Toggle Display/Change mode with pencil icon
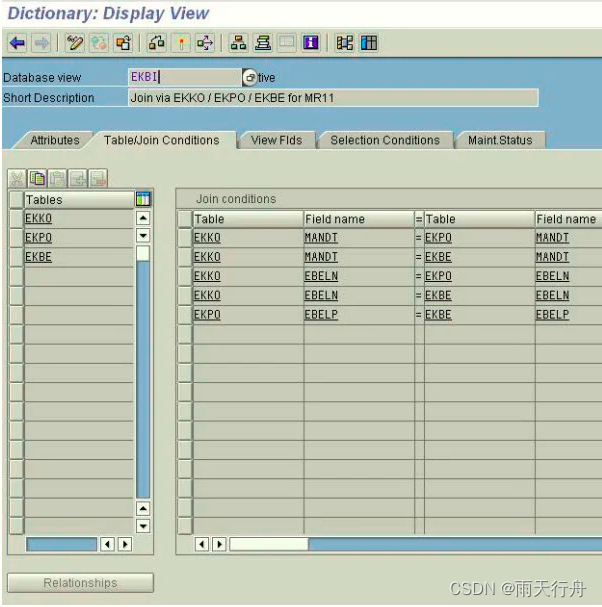 74,43
